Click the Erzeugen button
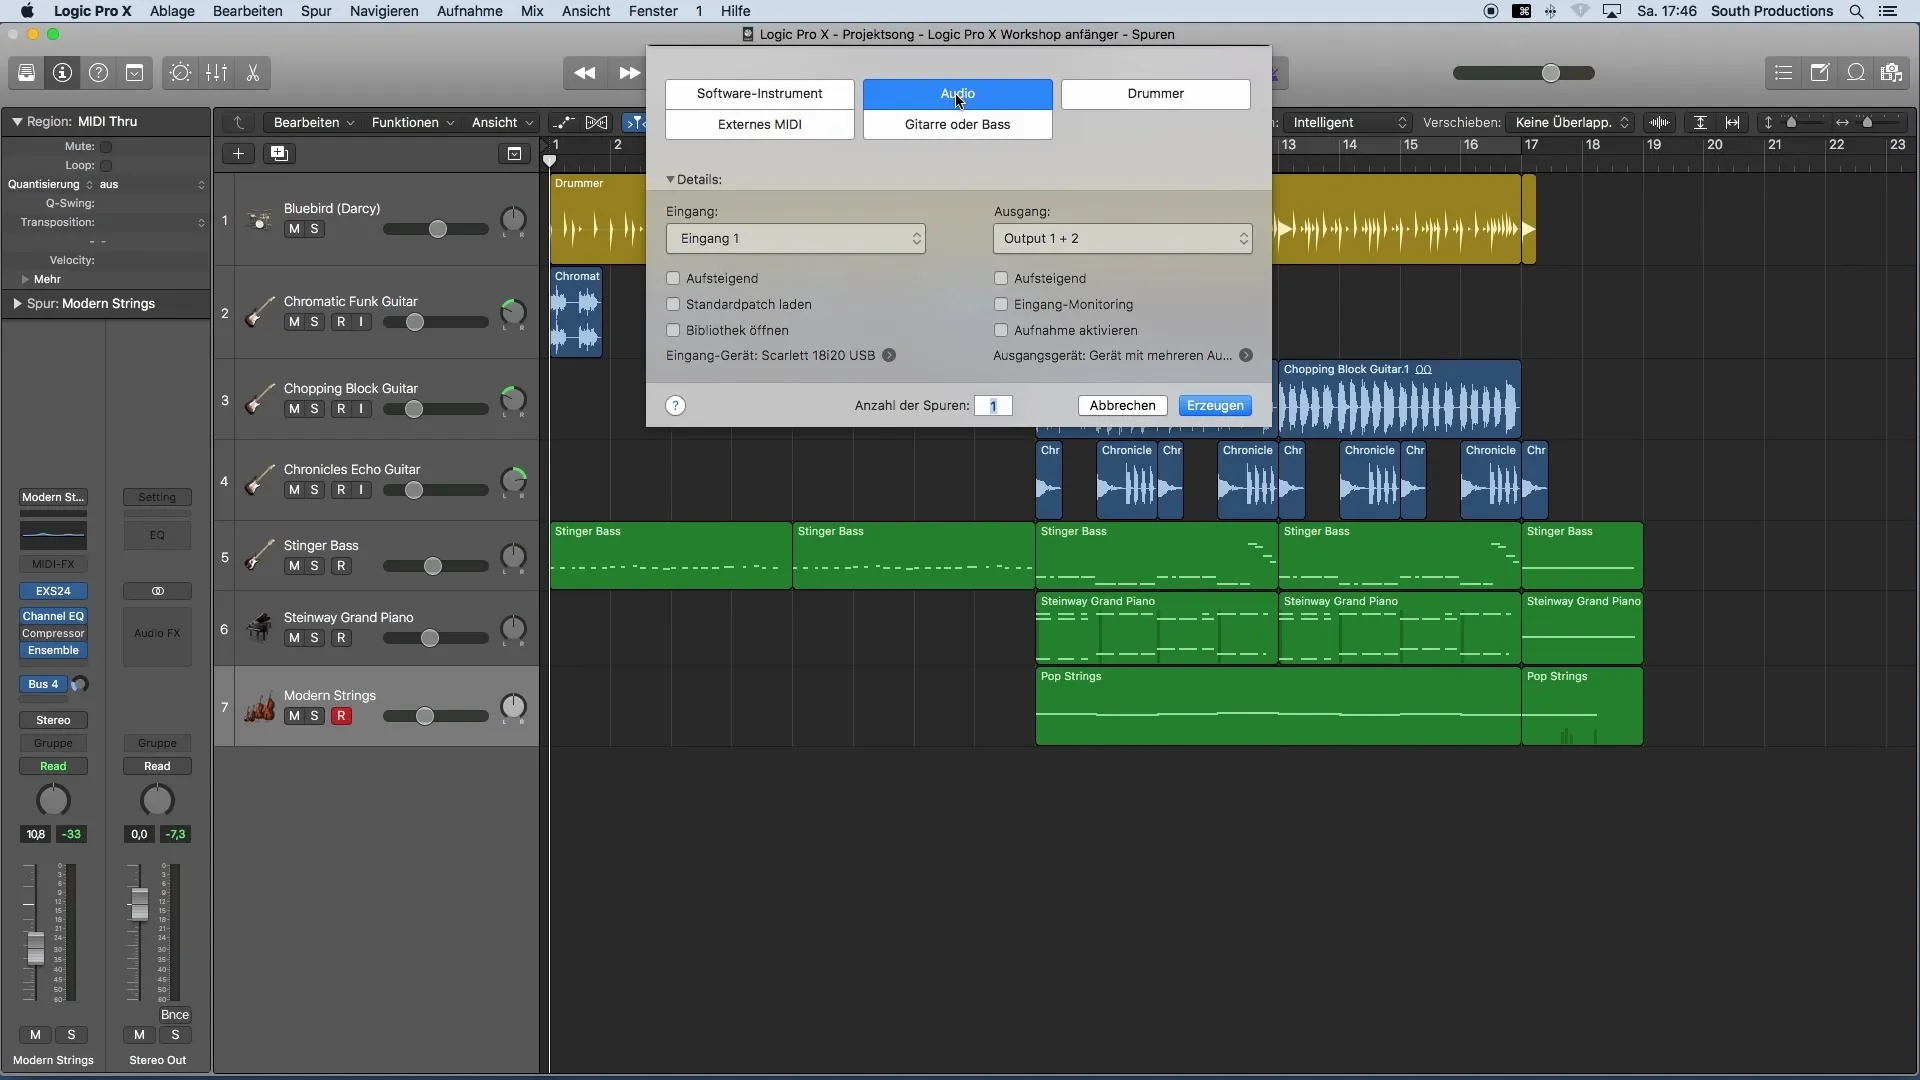 [1215, 405]
